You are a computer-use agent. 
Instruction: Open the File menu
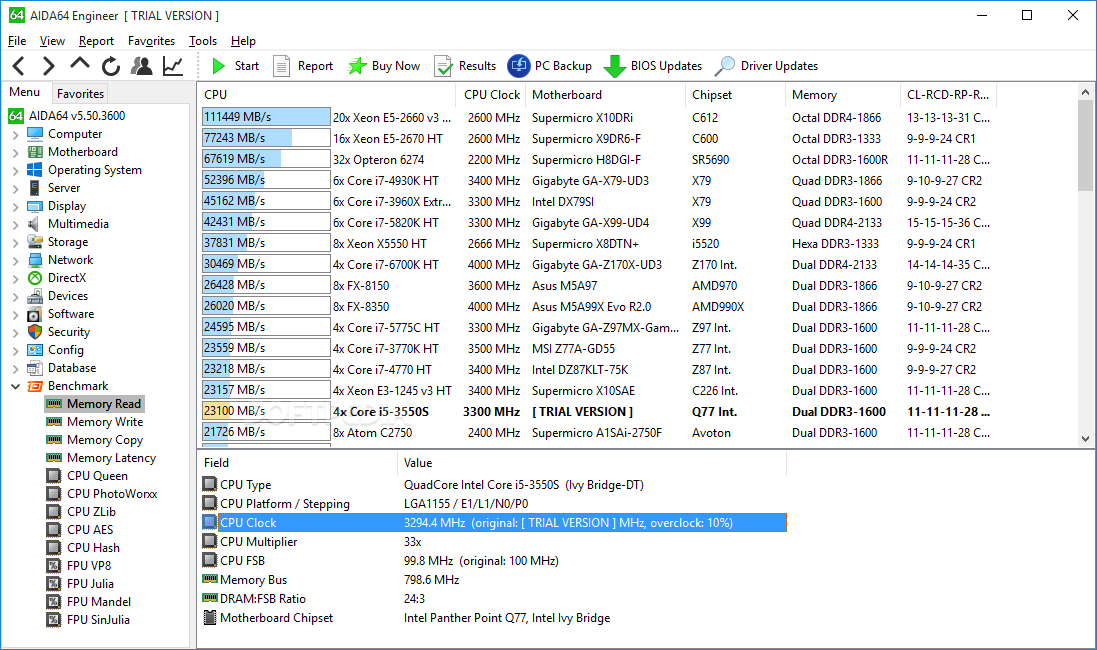(17, 41)
